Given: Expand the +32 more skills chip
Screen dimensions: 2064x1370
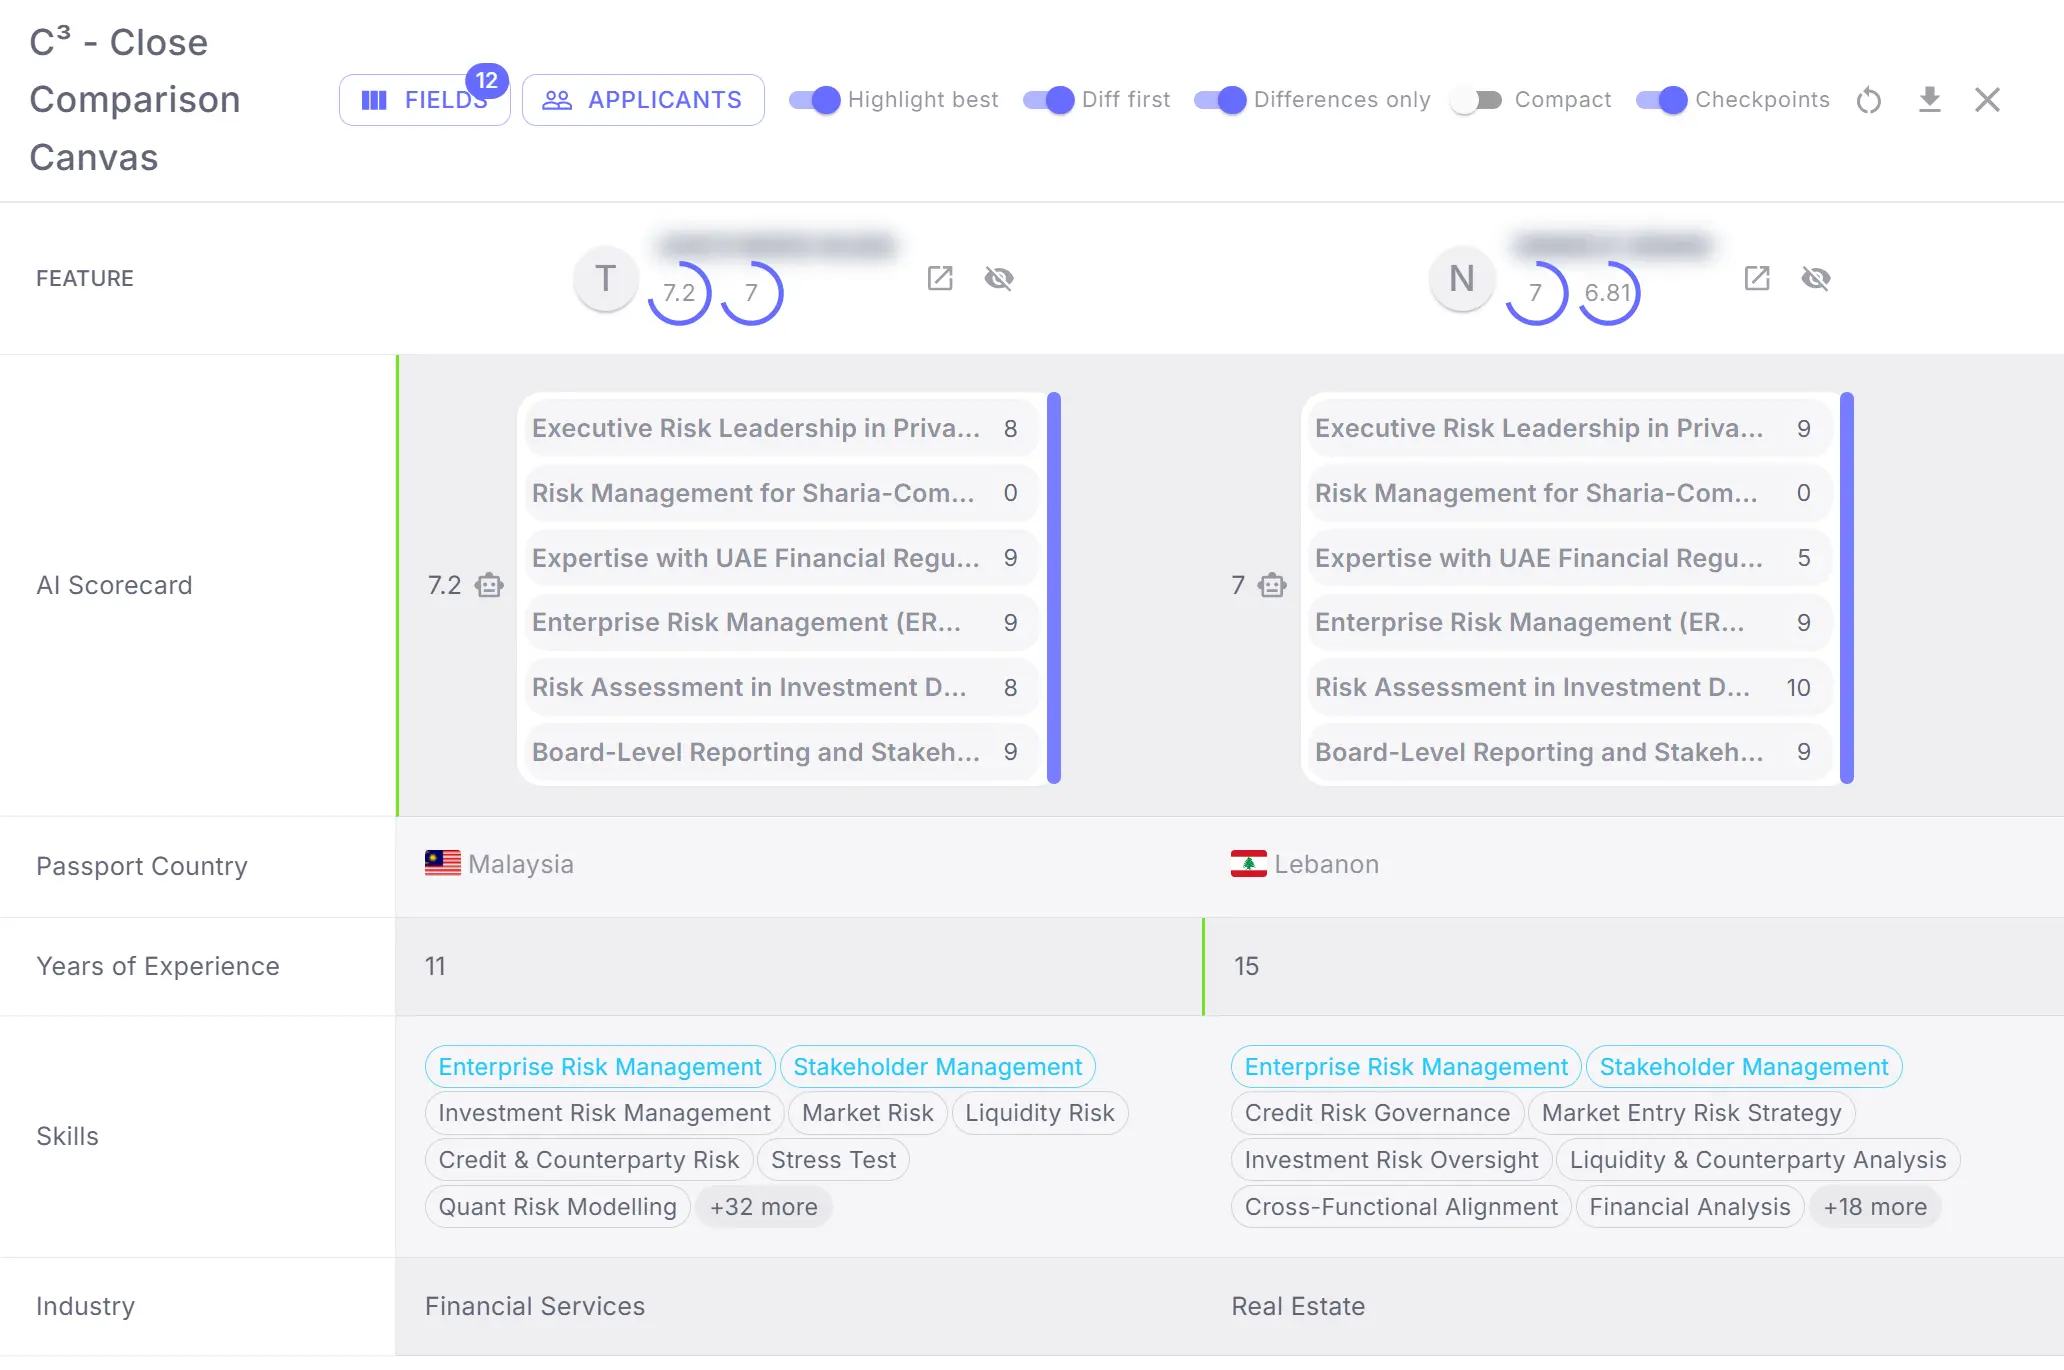Looking at the screenshot, I should [x=763, y=1206].
